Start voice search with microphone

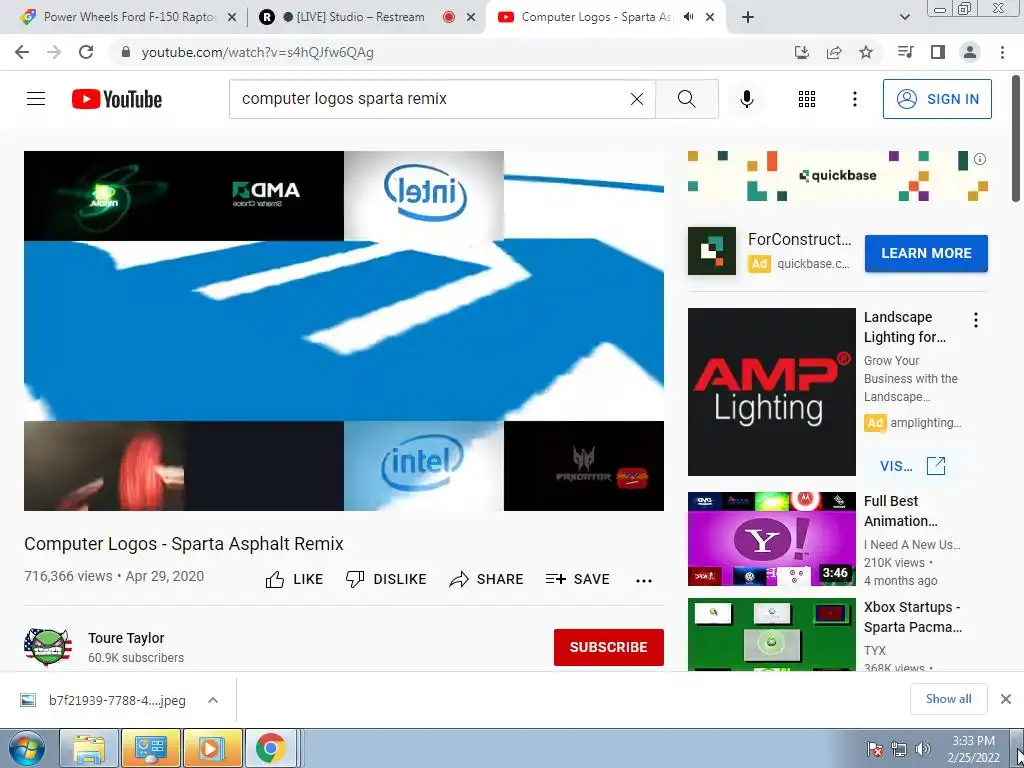point(746,99)
